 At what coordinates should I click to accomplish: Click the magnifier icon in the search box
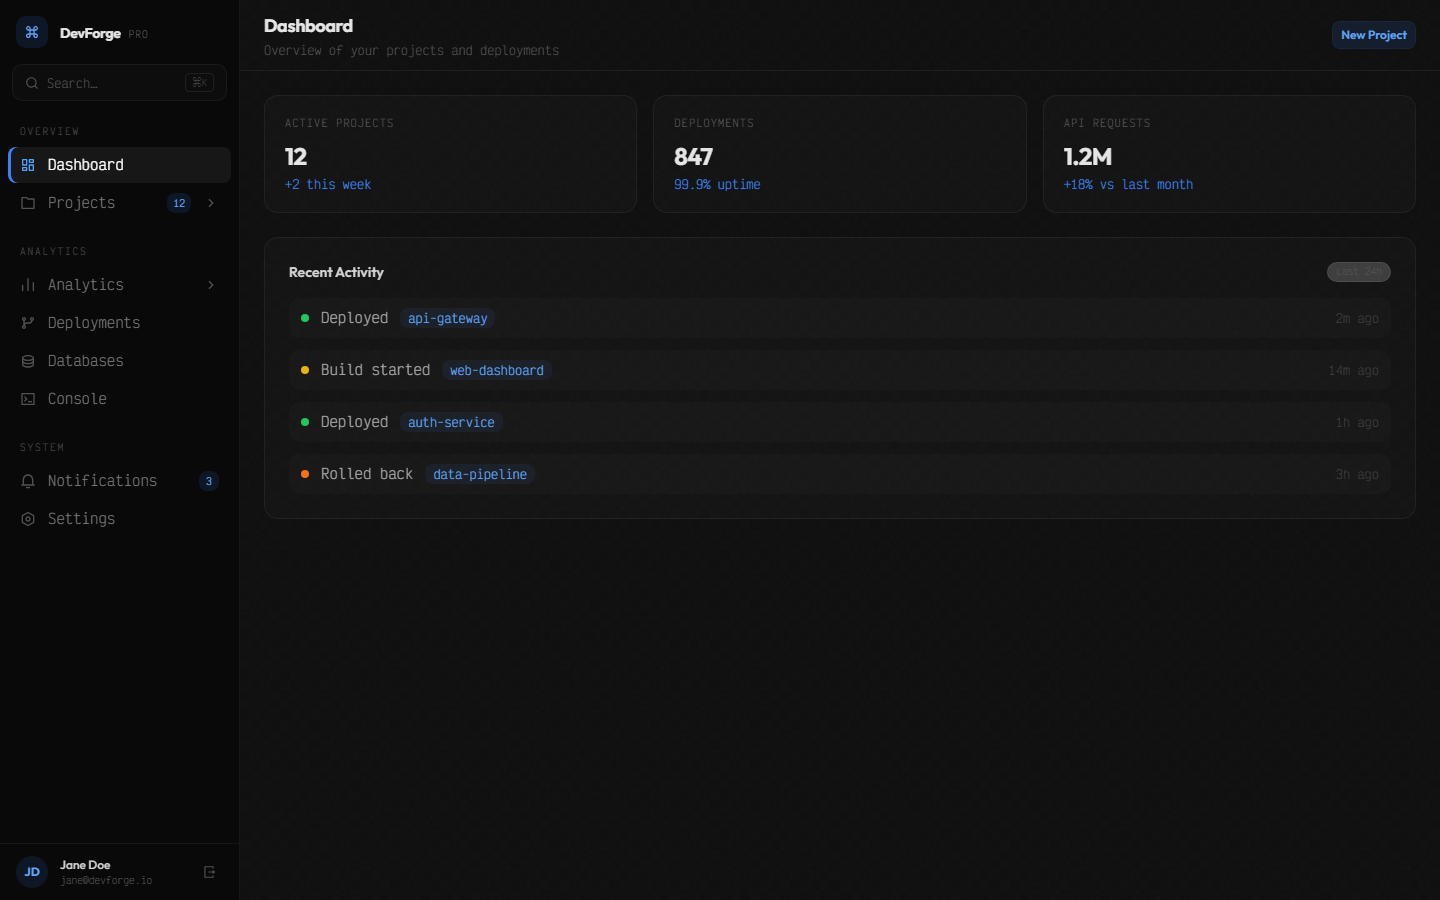pyautogui.click(x=32, y=83)
